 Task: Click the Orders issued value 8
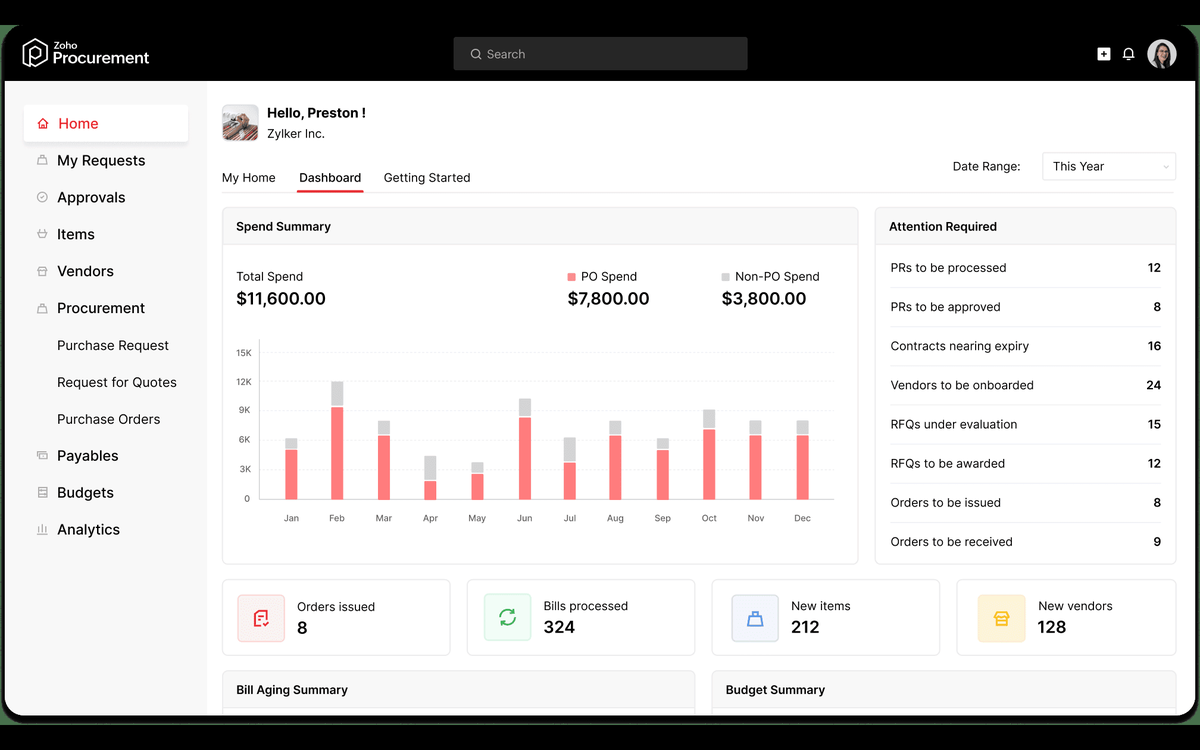(302, 628)
